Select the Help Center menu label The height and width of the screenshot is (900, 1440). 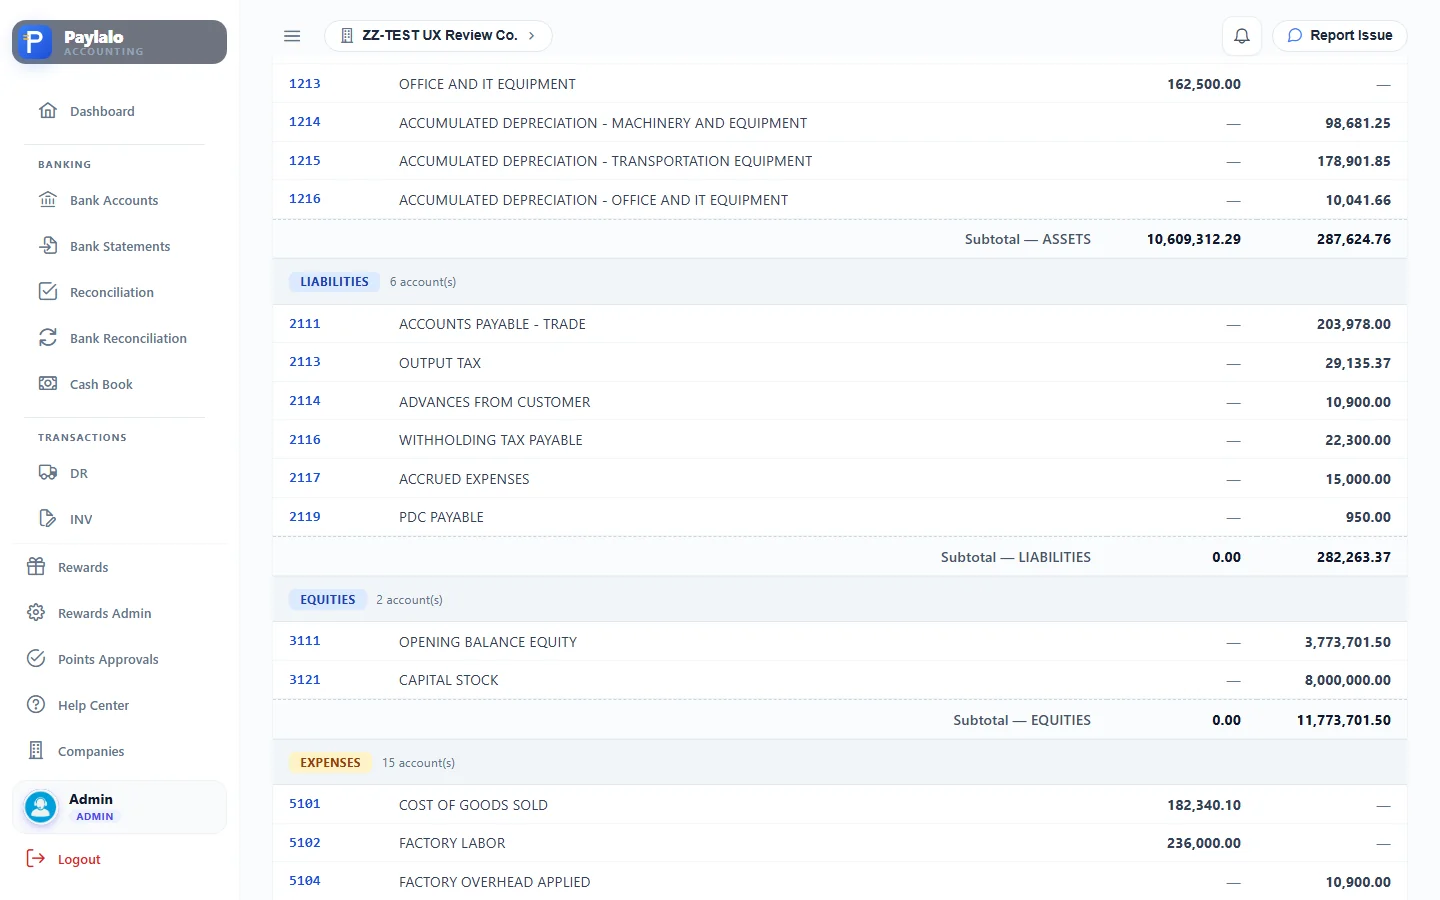click(x=94, y=706)
